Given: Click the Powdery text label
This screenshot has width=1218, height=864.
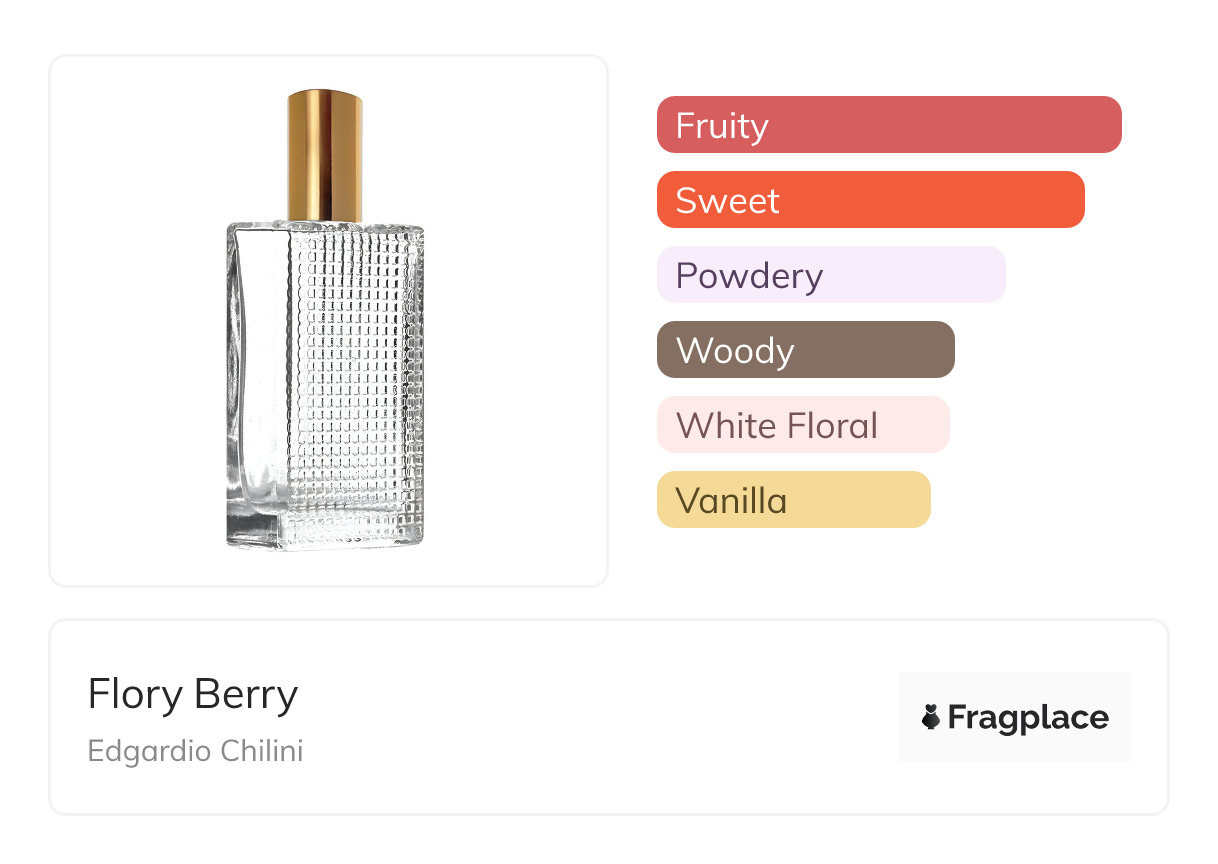Looking at the screenshot, I should coord(749,275).
